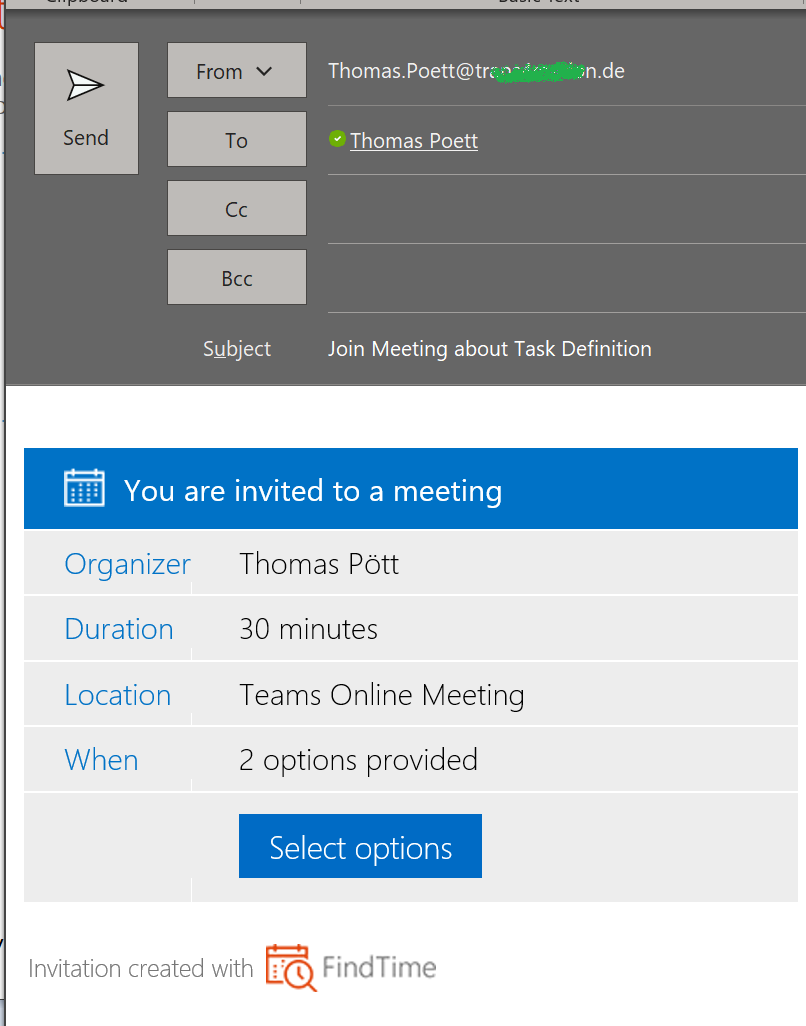Click the Location label
Image resolution: width=806 pixels, height=1026 pixels.
[x=118, y=694]
